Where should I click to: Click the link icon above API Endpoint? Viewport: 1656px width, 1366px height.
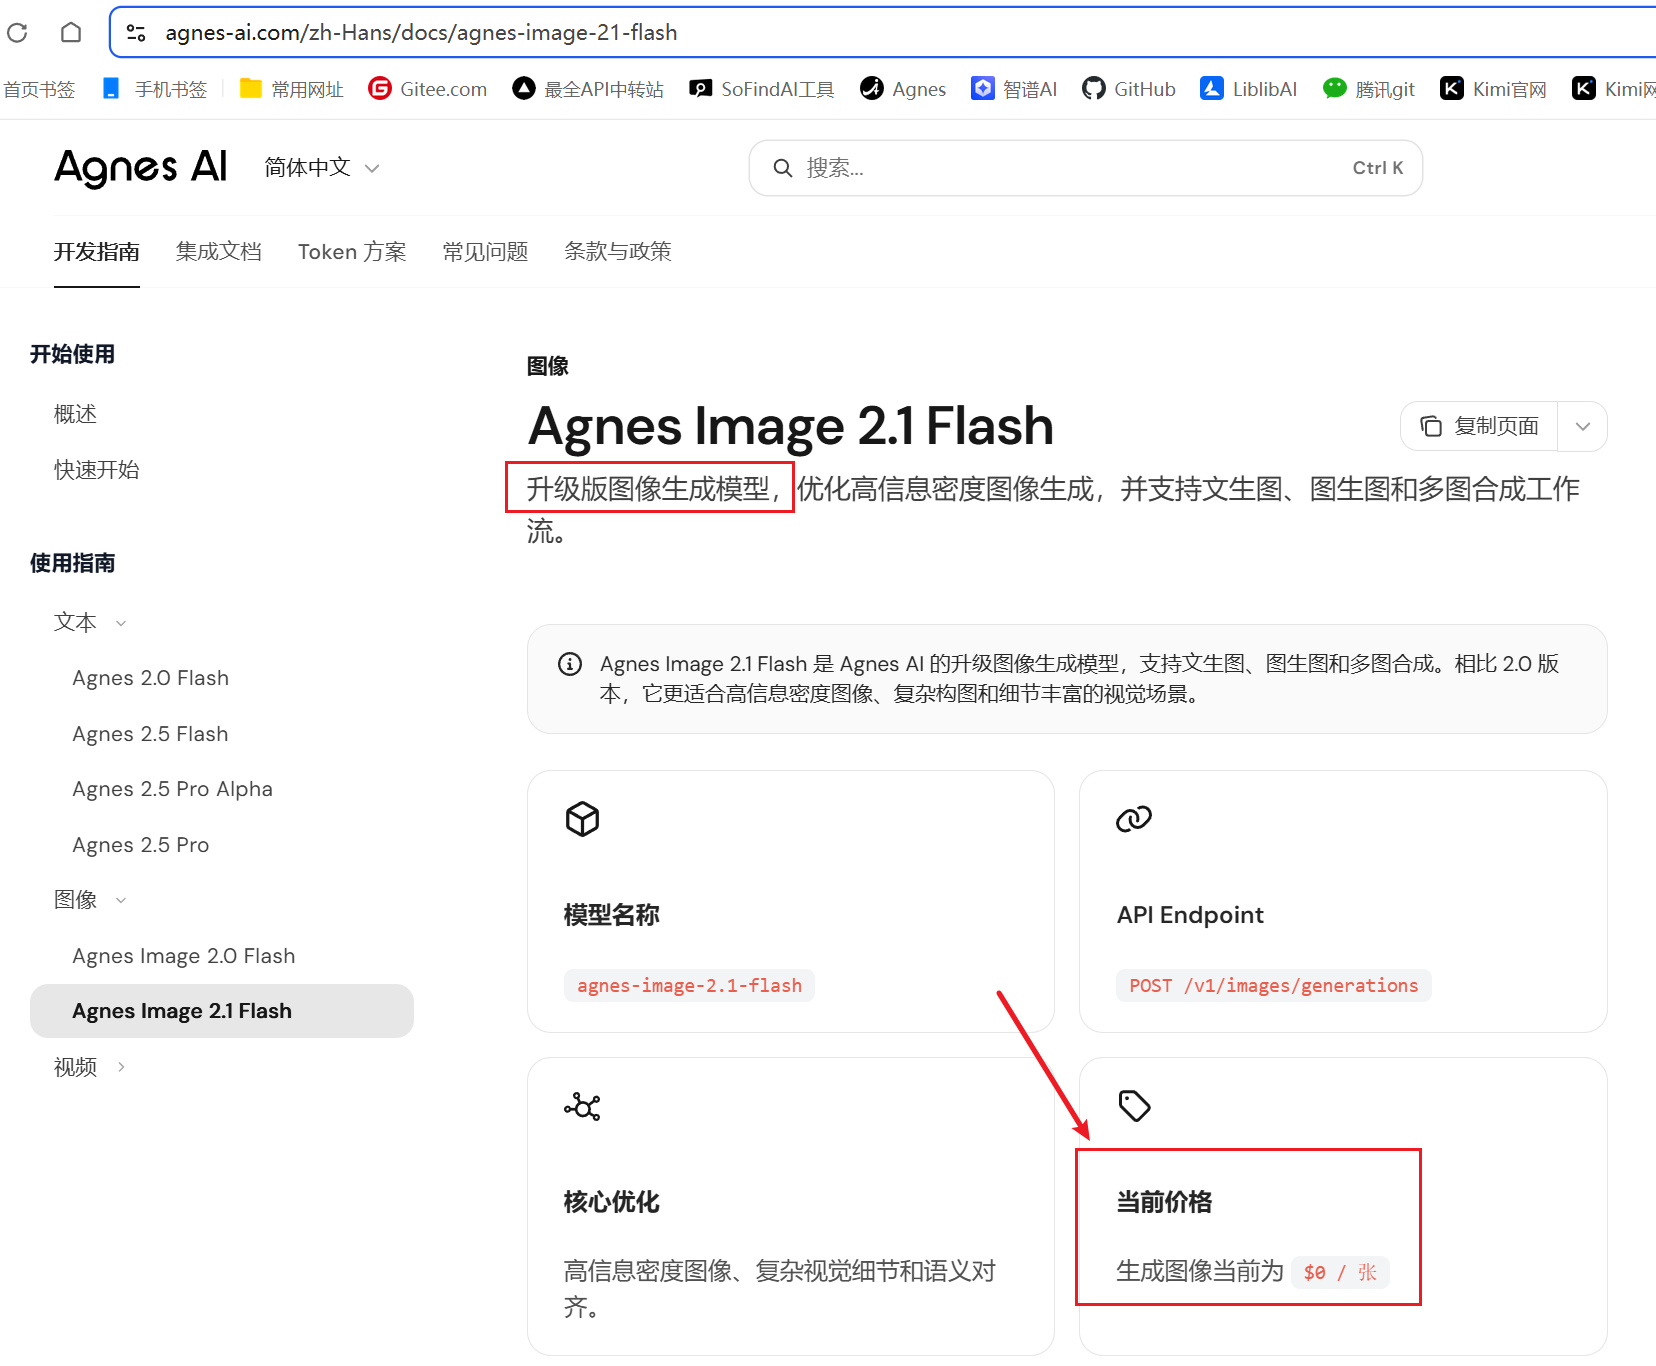click(1134, 819)
